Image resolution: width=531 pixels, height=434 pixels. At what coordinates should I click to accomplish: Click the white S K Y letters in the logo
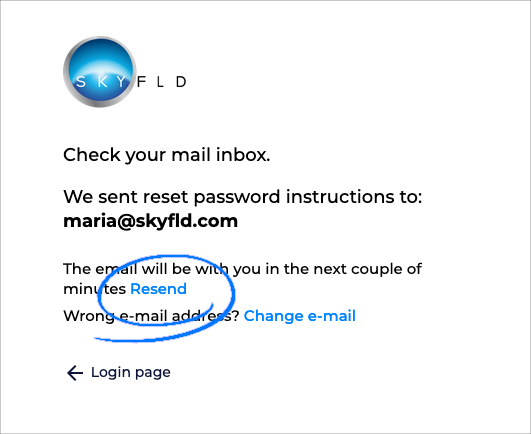click(101, 82)
